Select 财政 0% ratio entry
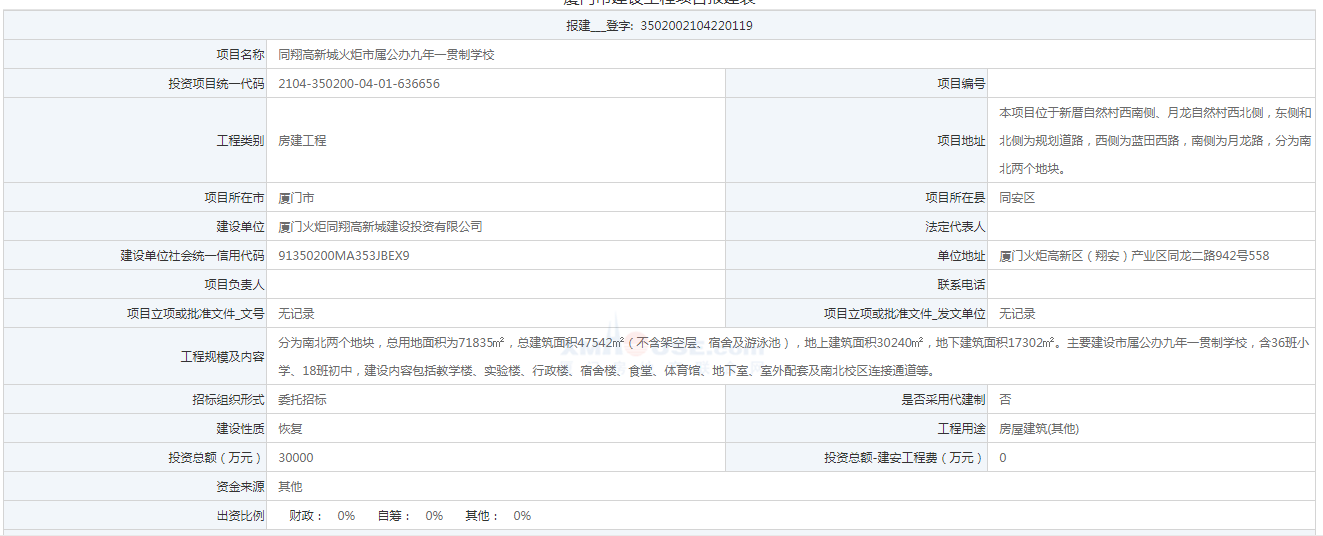Screen dimensions: 1323x536 pyautogui.click(x=322, y=516)
